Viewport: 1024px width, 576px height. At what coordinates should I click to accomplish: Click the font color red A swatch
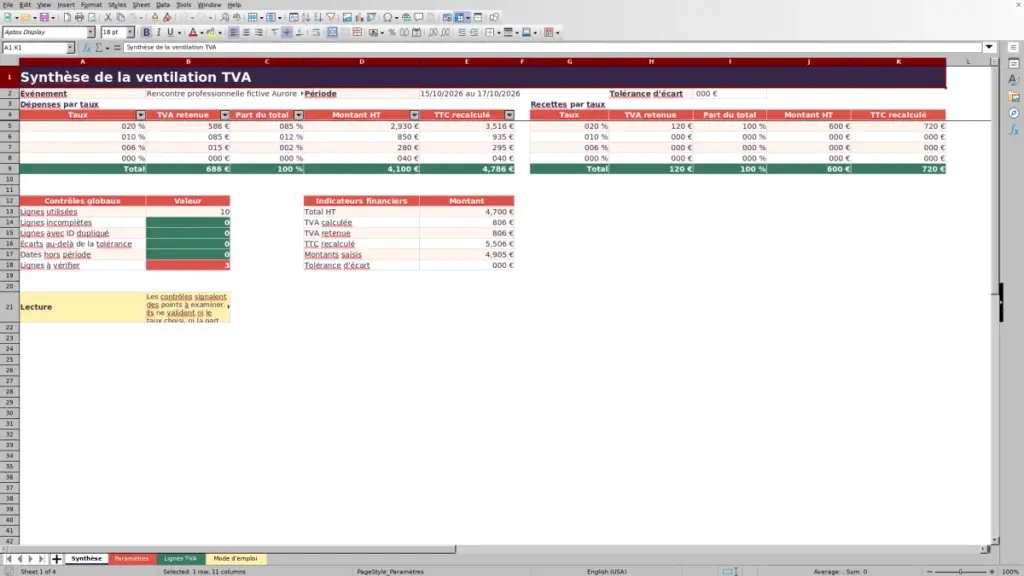(x=193, y=32)
